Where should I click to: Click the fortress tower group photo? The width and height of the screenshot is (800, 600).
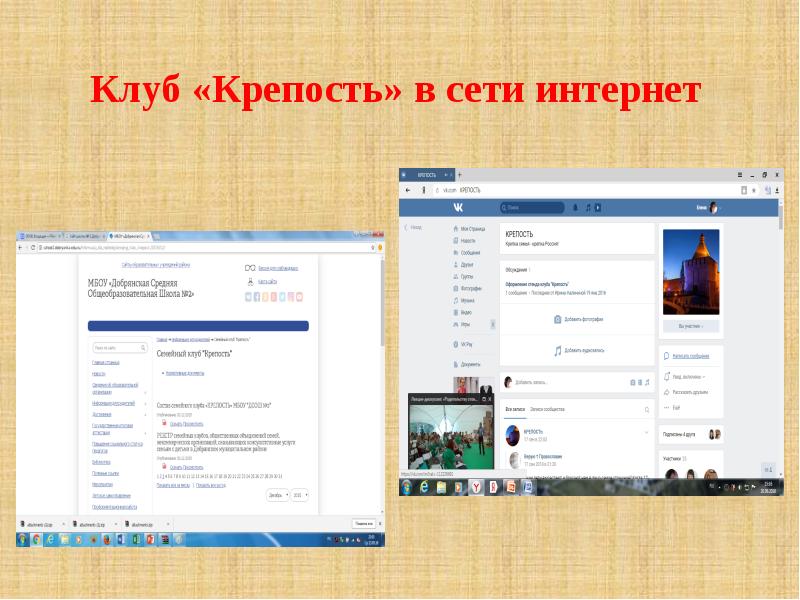tap(691, 272)
